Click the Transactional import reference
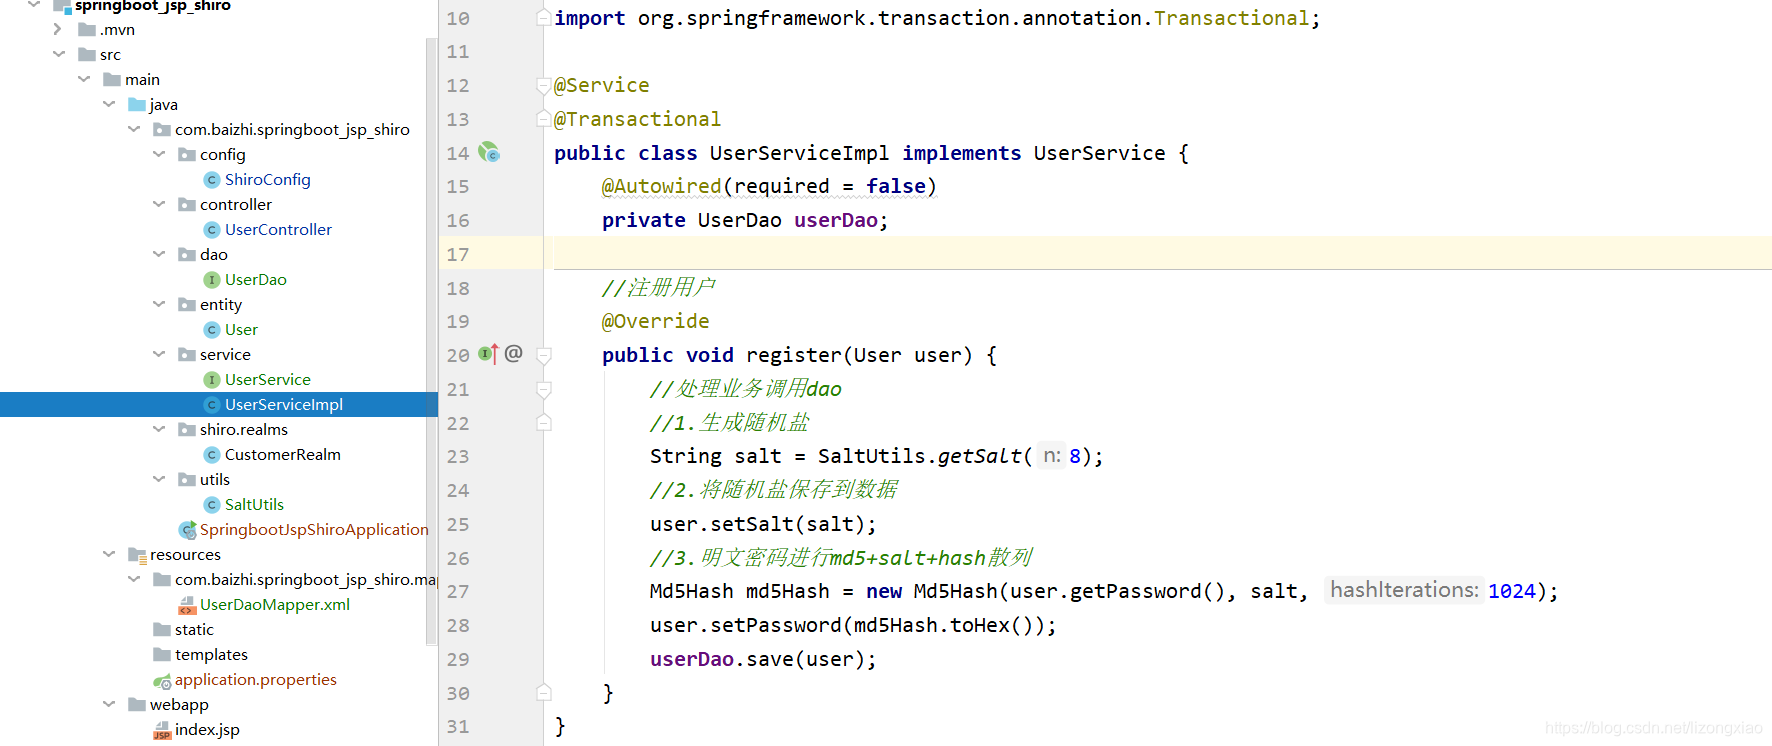This screenshot has width=1772, height=746. click(x=1231, y=18)
